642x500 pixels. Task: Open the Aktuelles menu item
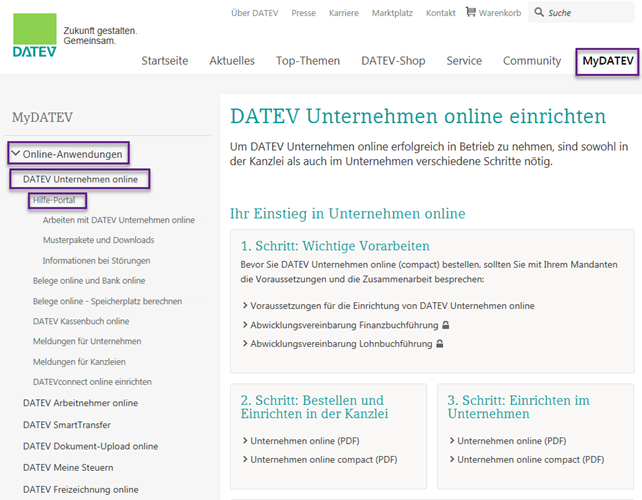coord(232,61)
